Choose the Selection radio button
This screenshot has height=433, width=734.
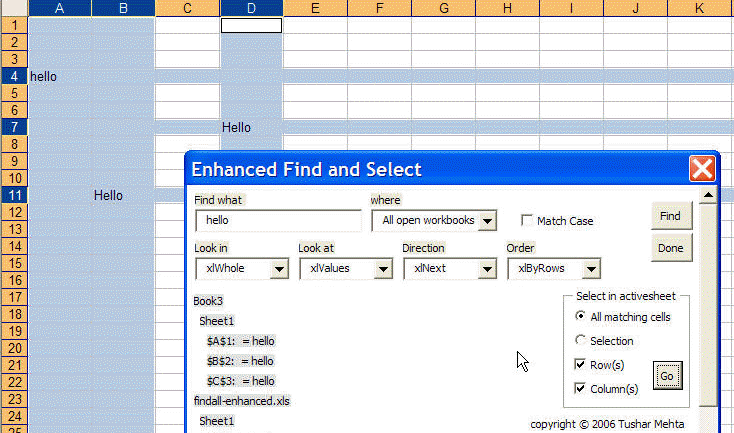581,341
